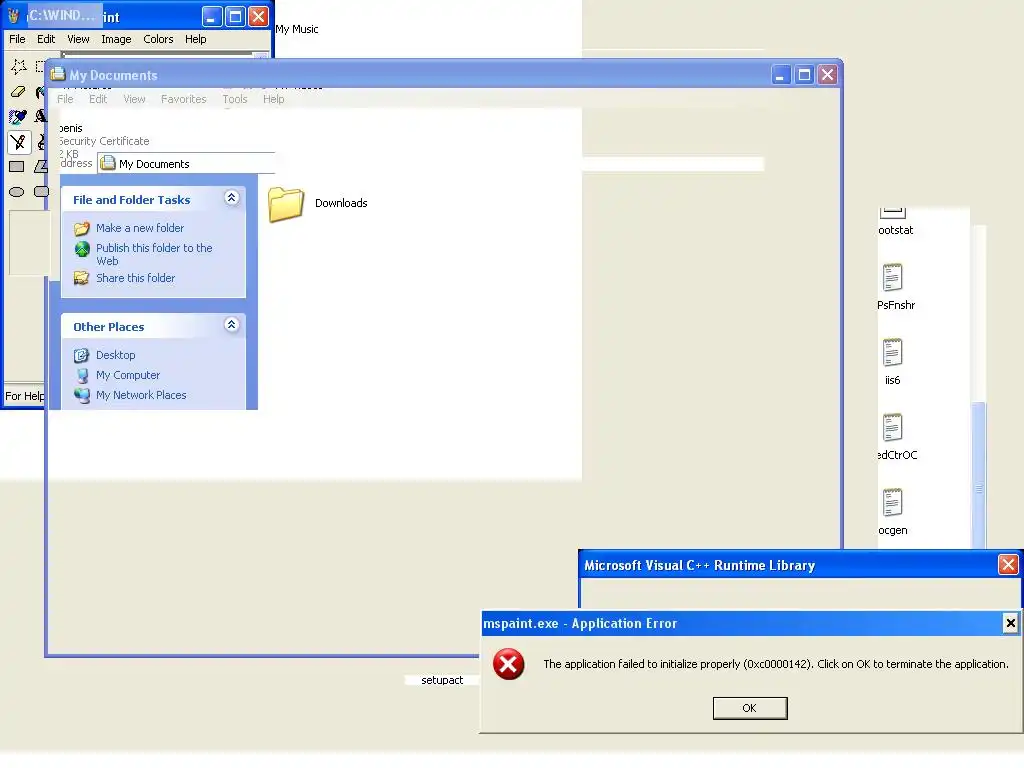This screenshot has height=768, width=1024.
Task: Open the File menu in Paint
Action: click(x=18, y=39)
